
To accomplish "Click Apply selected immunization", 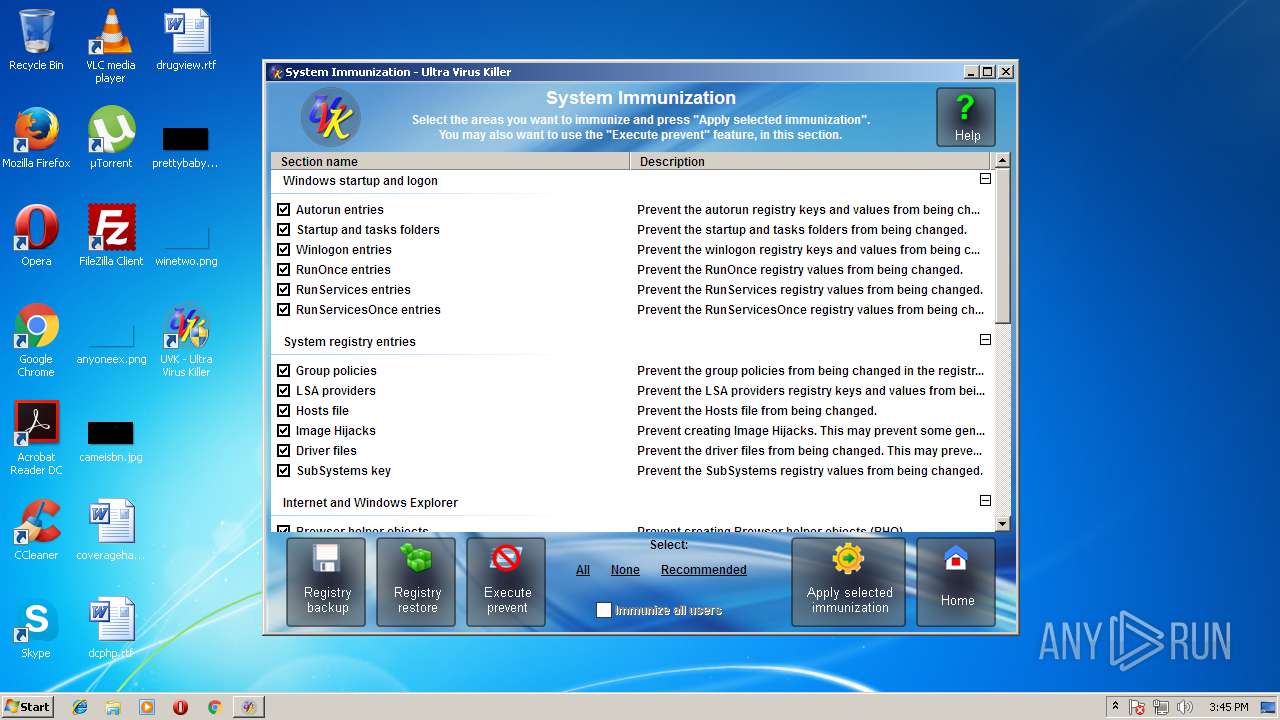I will click(x=849, y=582).
